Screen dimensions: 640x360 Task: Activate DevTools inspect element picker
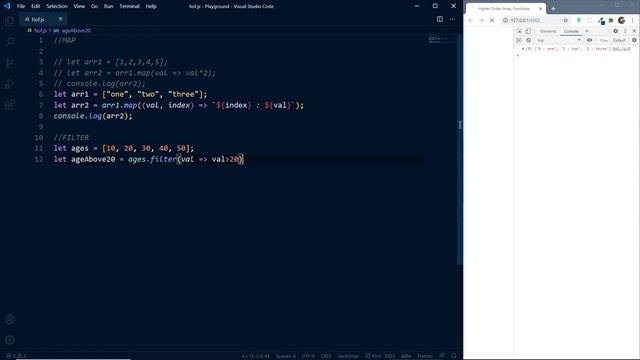[x=519, y=31]
